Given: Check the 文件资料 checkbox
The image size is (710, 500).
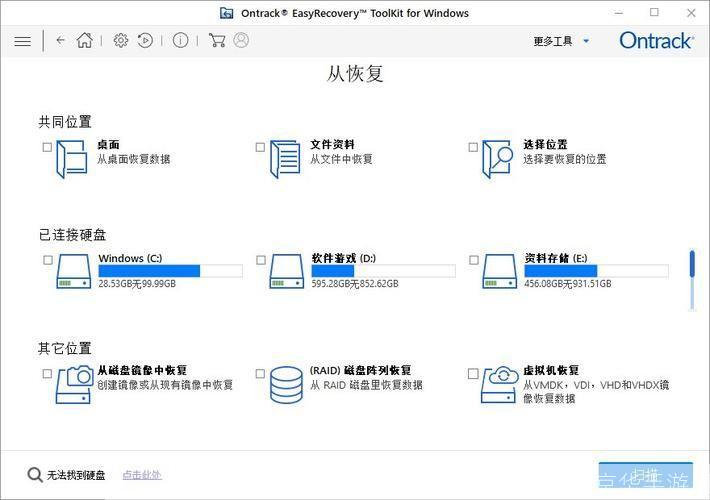Looking at the screenshot, I should pyautogui.click(x=260, y=147).
